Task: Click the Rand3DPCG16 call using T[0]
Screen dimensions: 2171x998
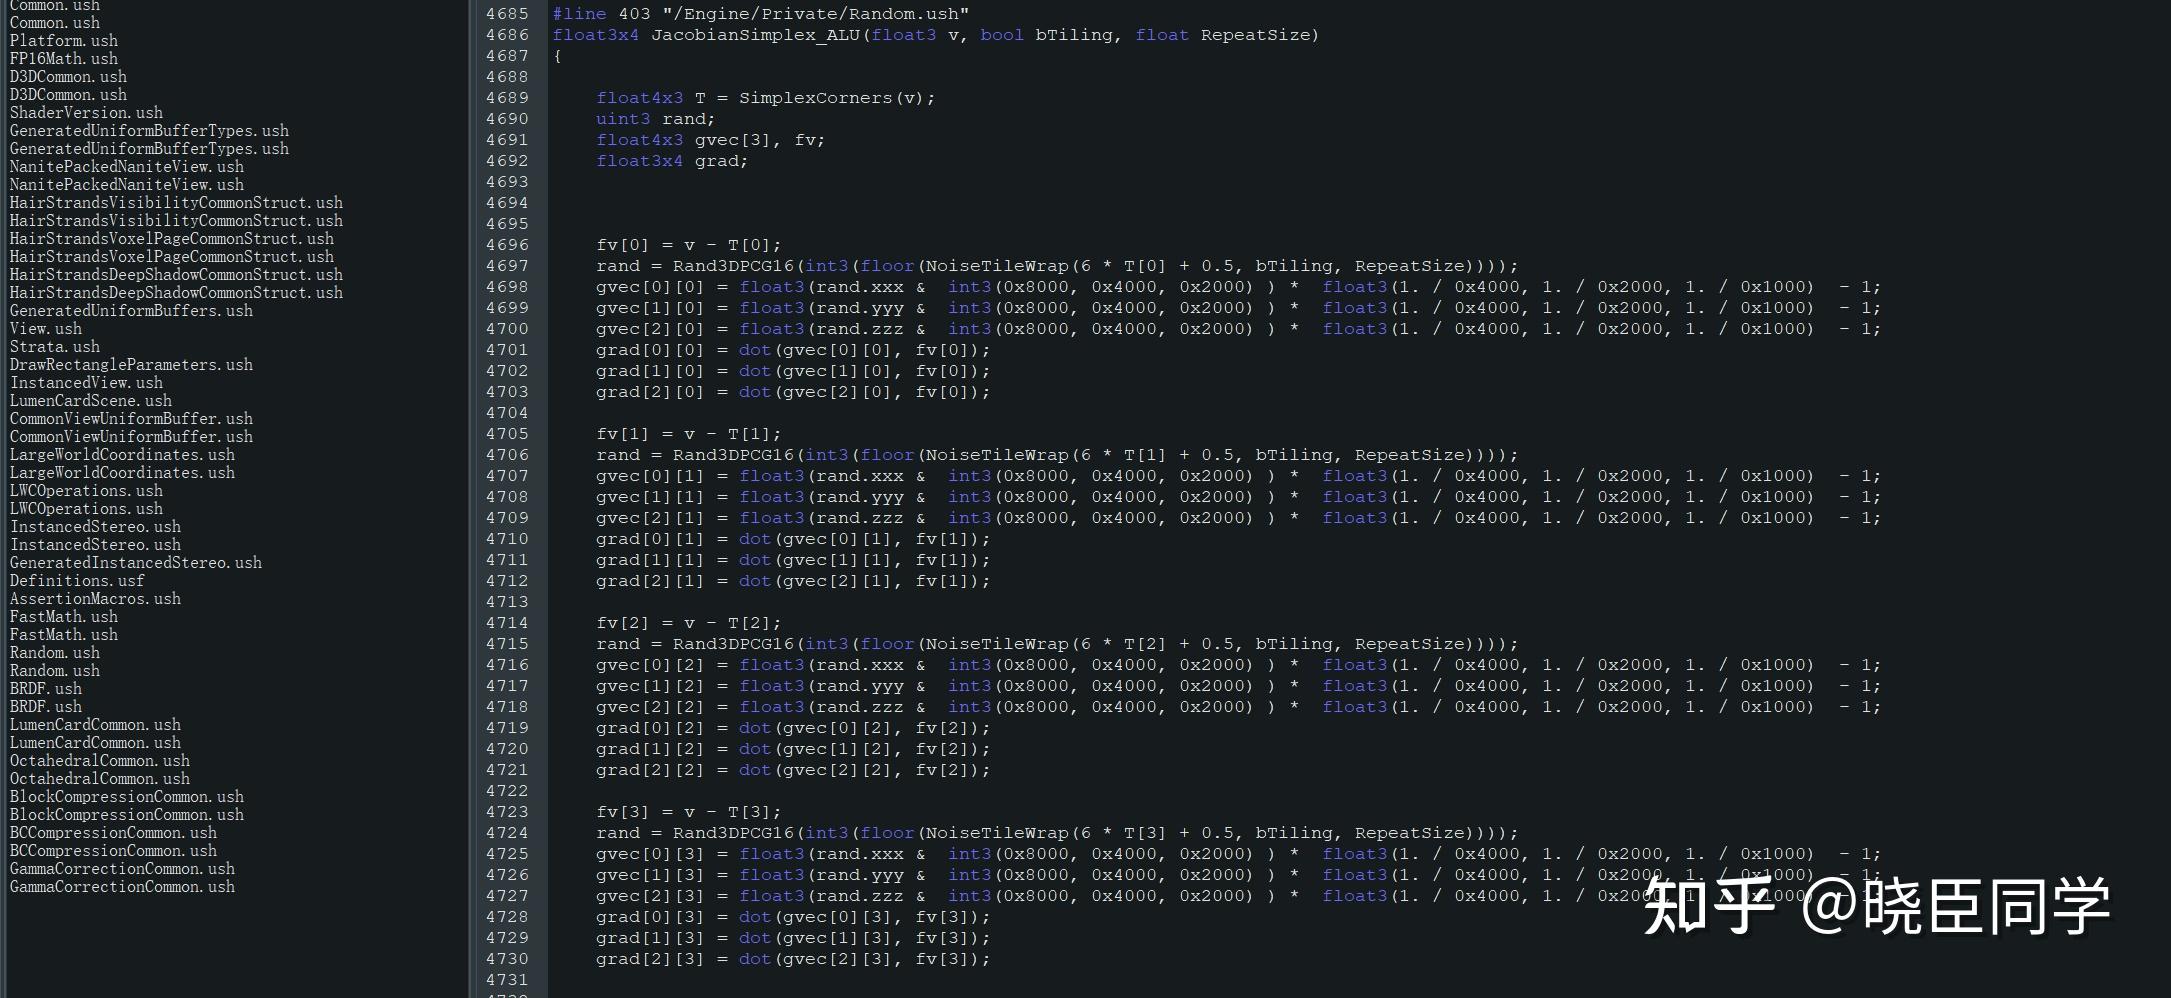Action: click(1058, 266)
